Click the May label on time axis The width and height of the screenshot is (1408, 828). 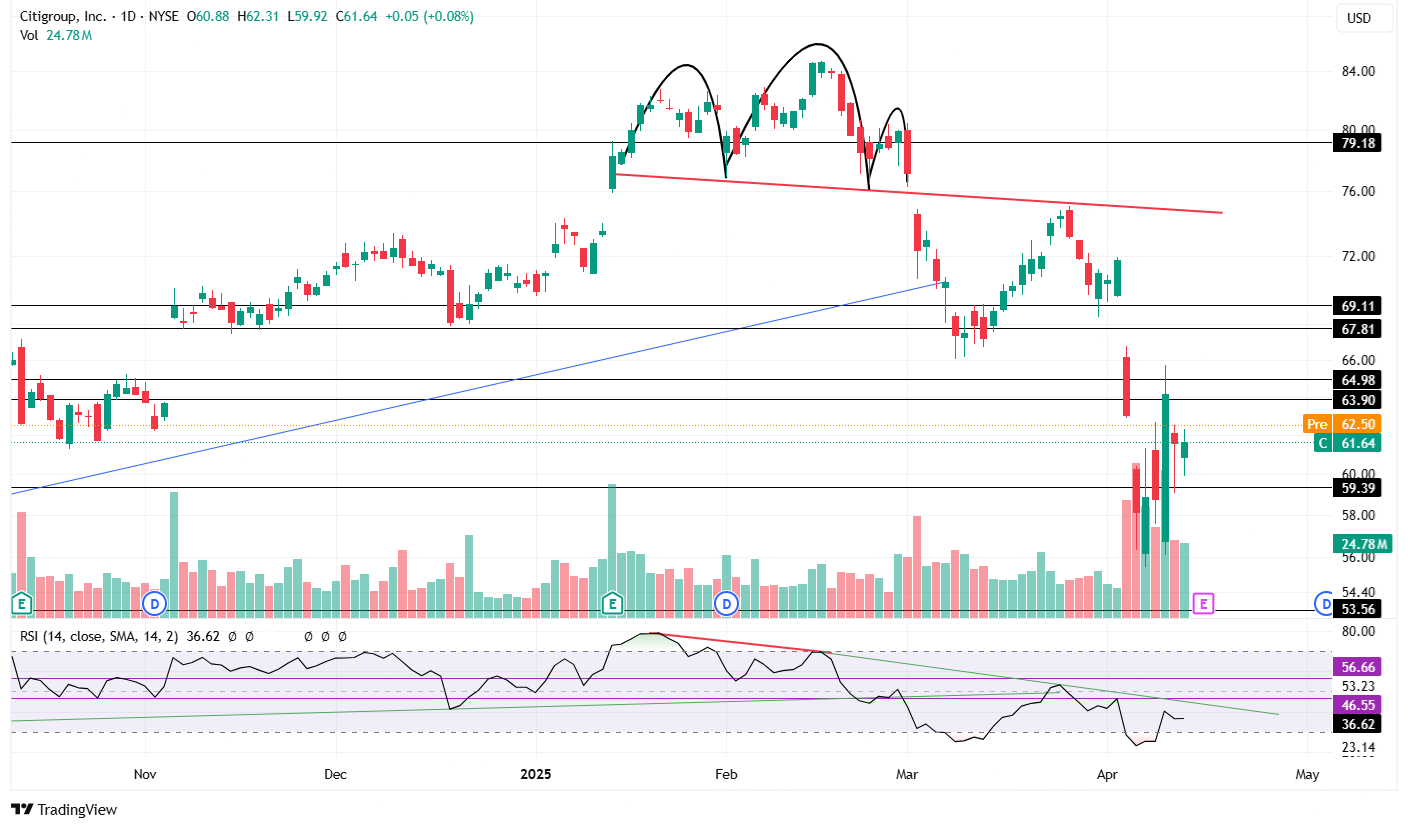coord(1307,774)
